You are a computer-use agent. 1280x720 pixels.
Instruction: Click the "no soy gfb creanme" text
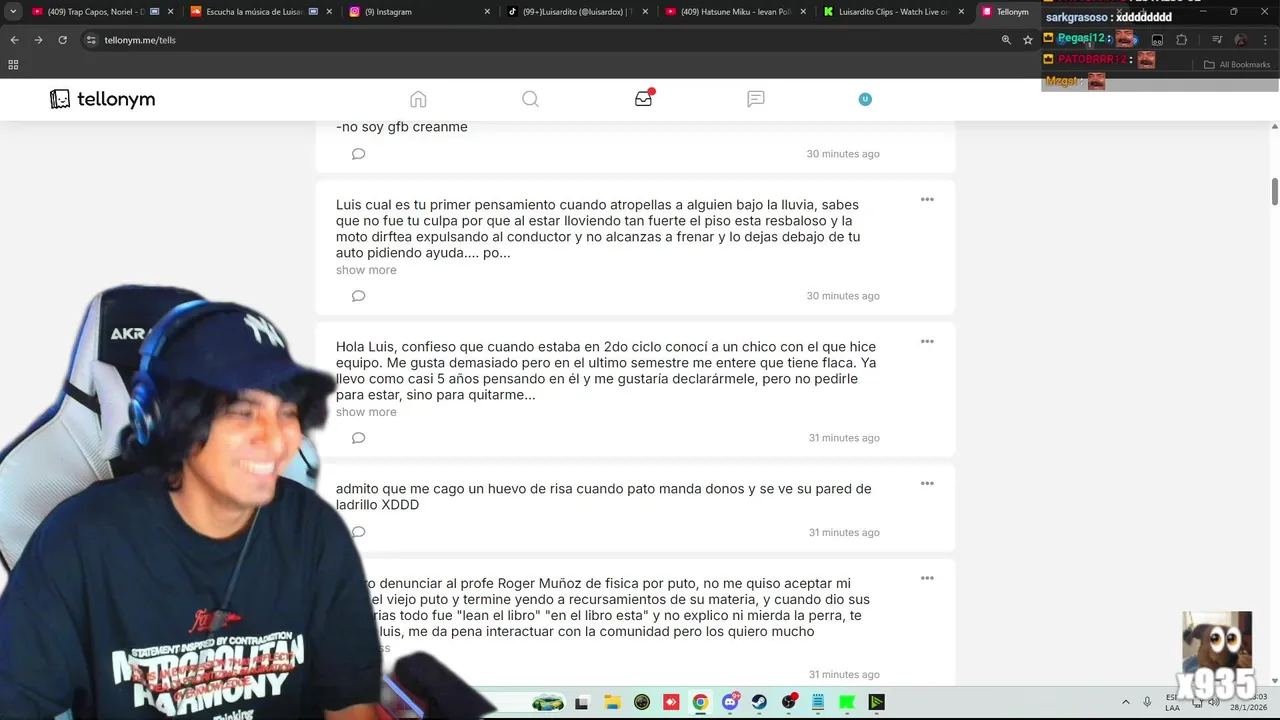[x=402, y=127]
